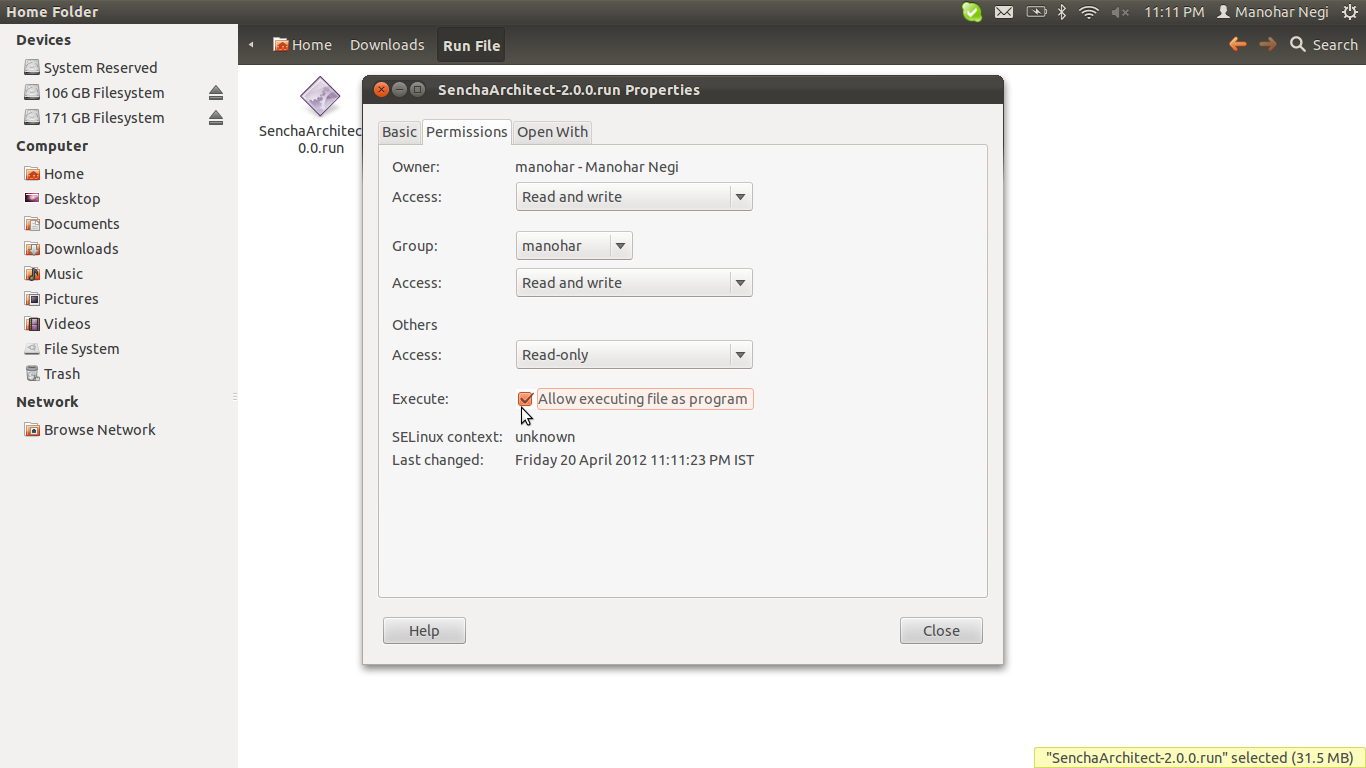Open the Others access dropdown showing Read-only
Image resolution: width=1366 pixels, height=768 pixels.
click(x=634, y=355)
